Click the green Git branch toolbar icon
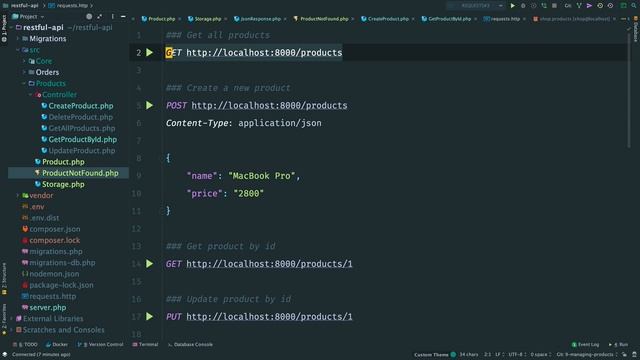The image size is (640, 360). click(x=579, y=6)
